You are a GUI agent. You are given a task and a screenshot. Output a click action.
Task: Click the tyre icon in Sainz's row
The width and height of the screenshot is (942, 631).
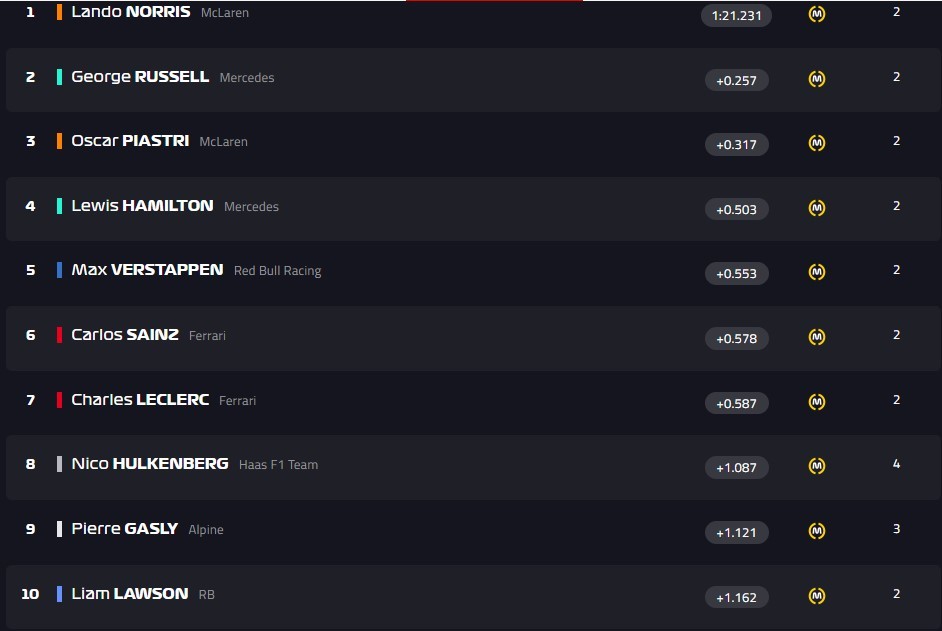[817, 337]
